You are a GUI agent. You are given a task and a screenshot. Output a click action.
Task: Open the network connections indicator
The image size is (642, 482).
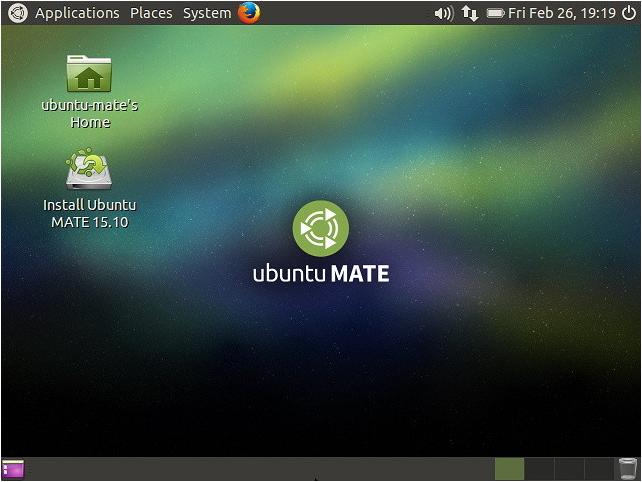[469, 14]
